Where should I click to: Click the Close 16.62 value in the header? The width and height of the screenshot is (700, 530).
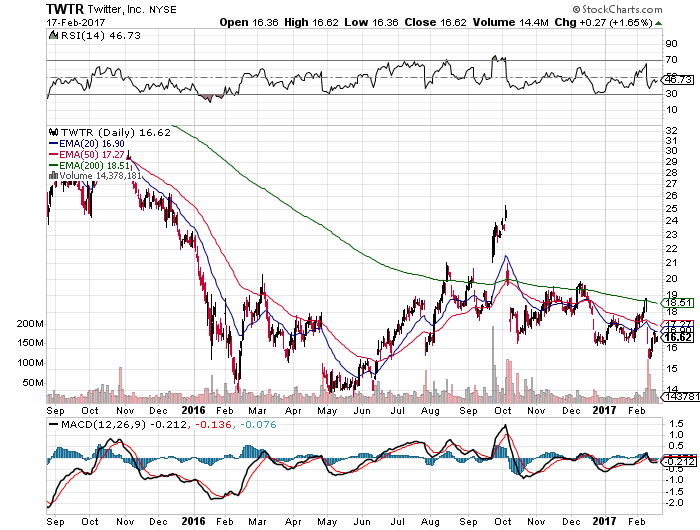[x=435, y=22]
